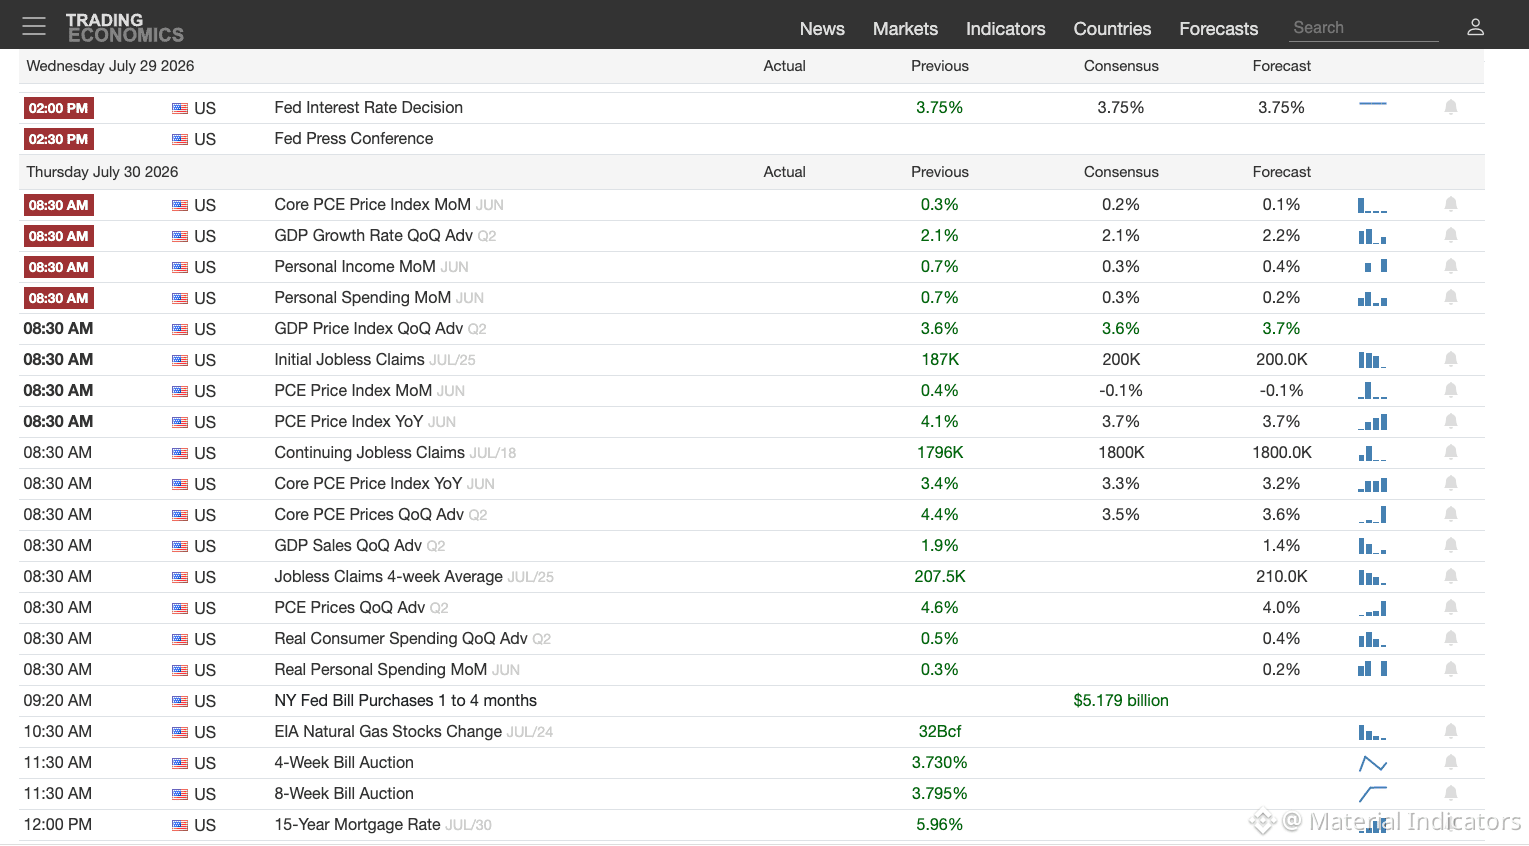
Task: Open bar chart for EIA Natural Gas Stocks Change
Action: [x=1372, y=732]
